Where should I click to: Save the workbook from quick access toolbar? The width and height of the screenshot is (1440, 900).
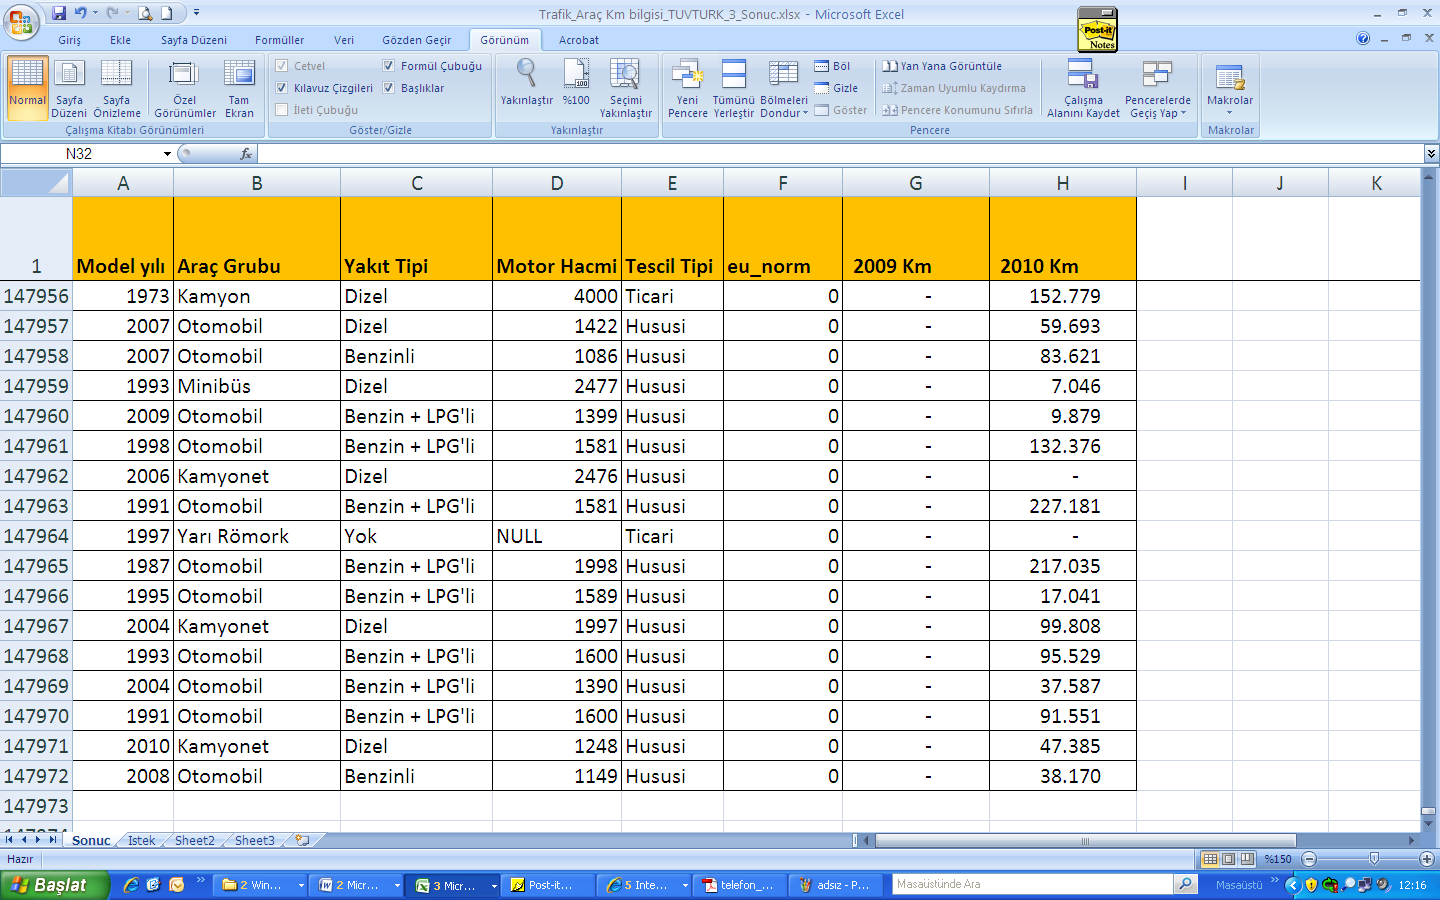(x=59, y=13)
